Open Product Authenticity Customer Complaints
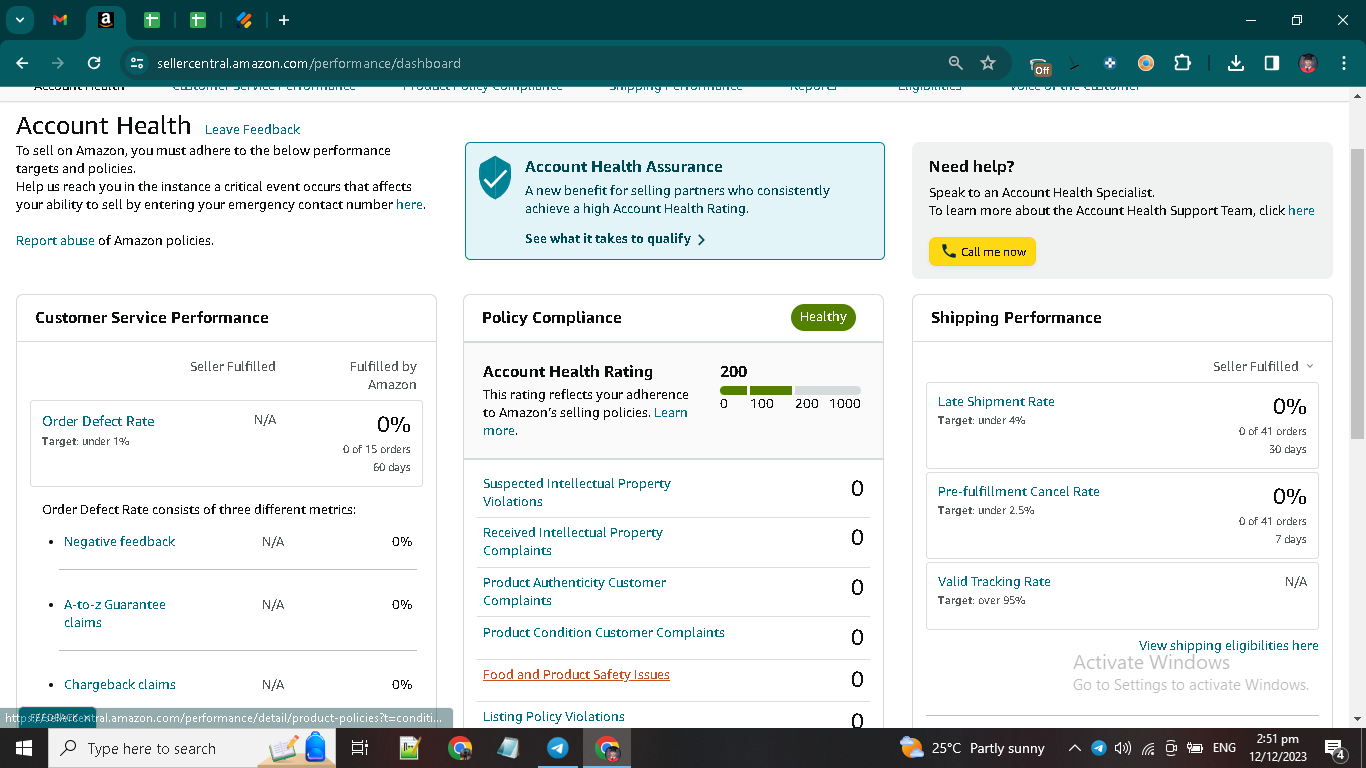 click(x=574, y=591)
